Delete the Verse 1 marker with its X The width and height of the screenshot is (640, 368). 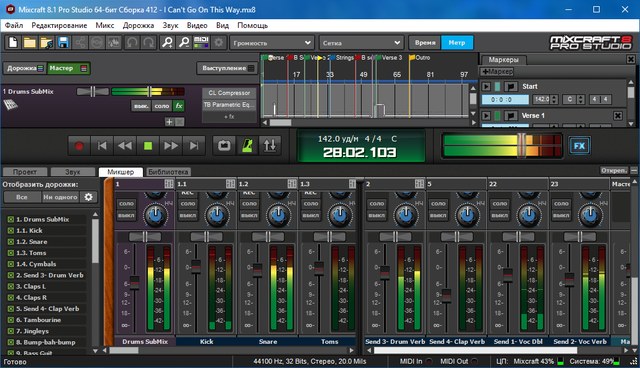pyautogui.click(x=618, y=116)
